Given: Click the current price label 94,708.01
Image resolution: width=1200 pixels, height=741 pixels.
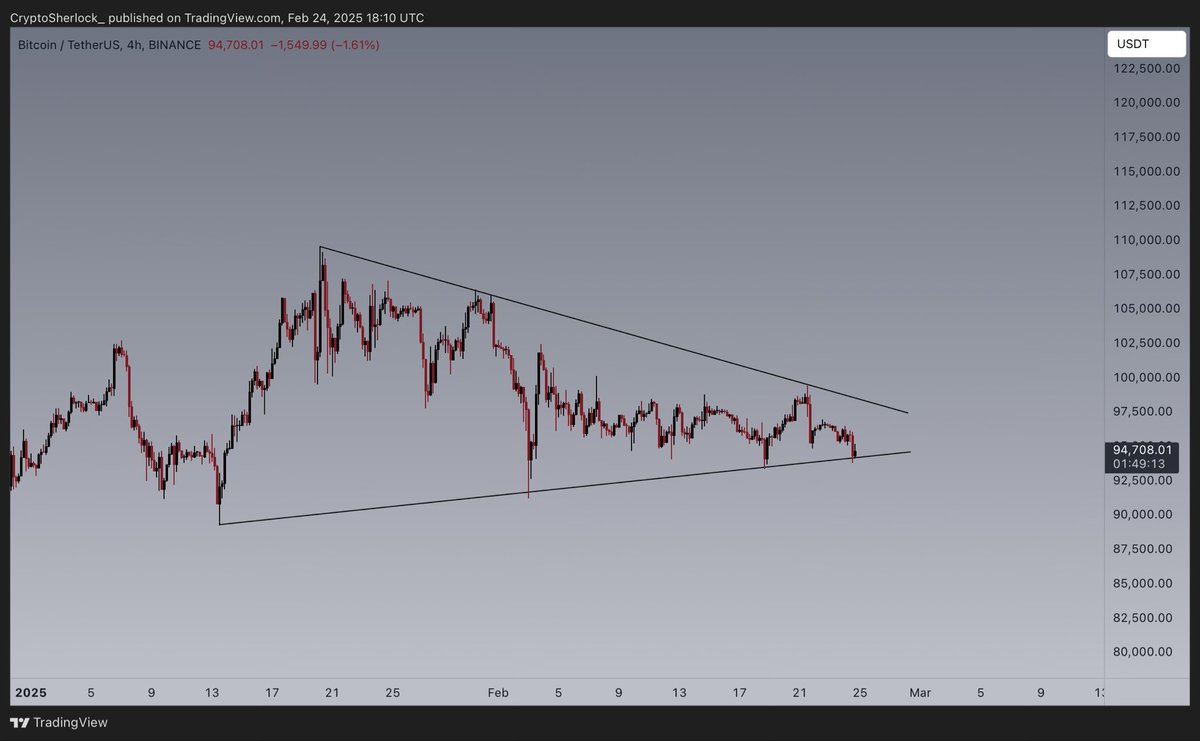Looking at the screenshot, I should [1143, 450].
